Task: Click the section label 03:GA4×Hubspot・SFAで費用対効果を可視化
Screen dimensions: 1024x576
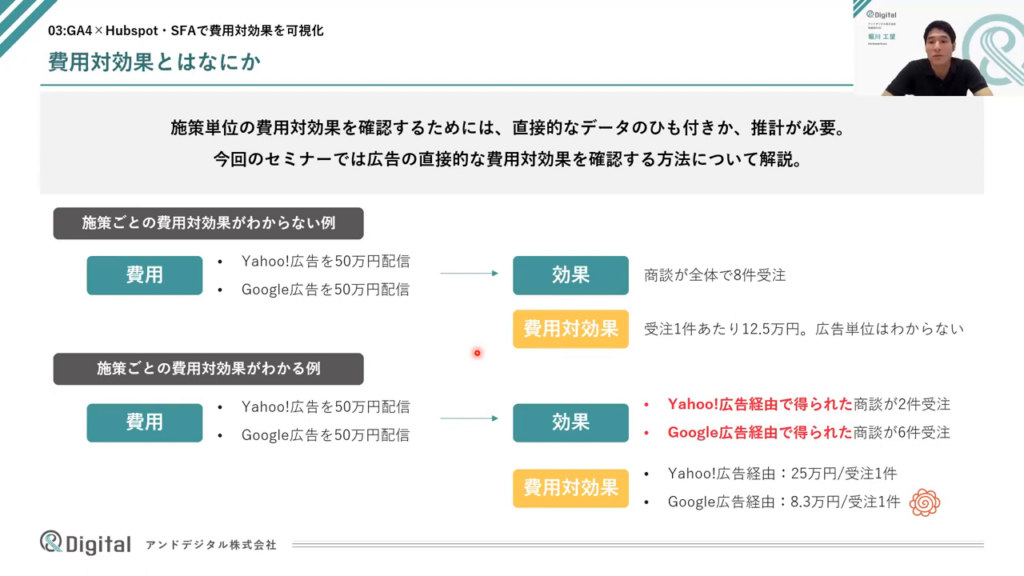Action: 185,31
